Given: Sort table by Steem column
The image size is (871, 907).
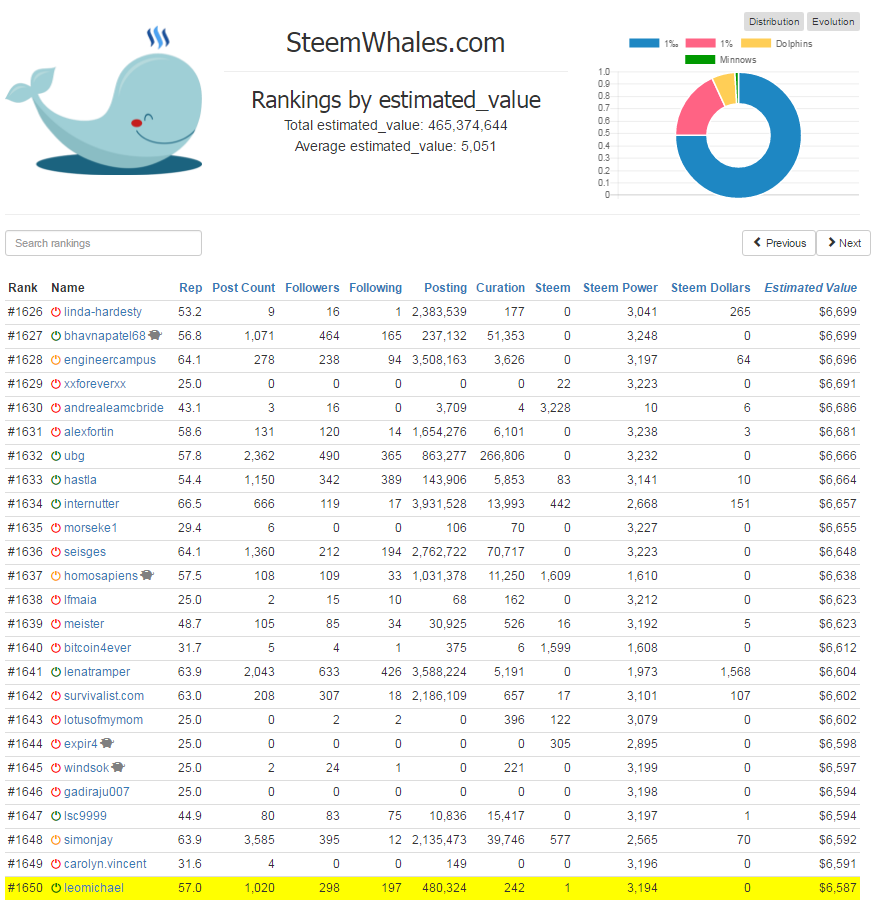Looking at the screenshot, I should [x=552, y=287].
